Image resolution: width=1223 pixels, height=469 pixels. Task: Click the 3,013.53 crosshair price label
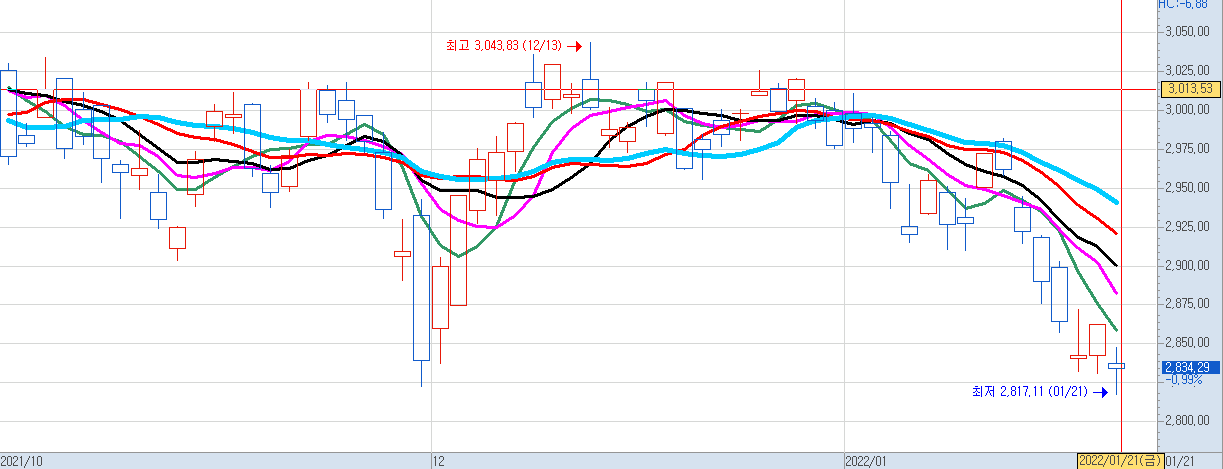[1189, 89]
